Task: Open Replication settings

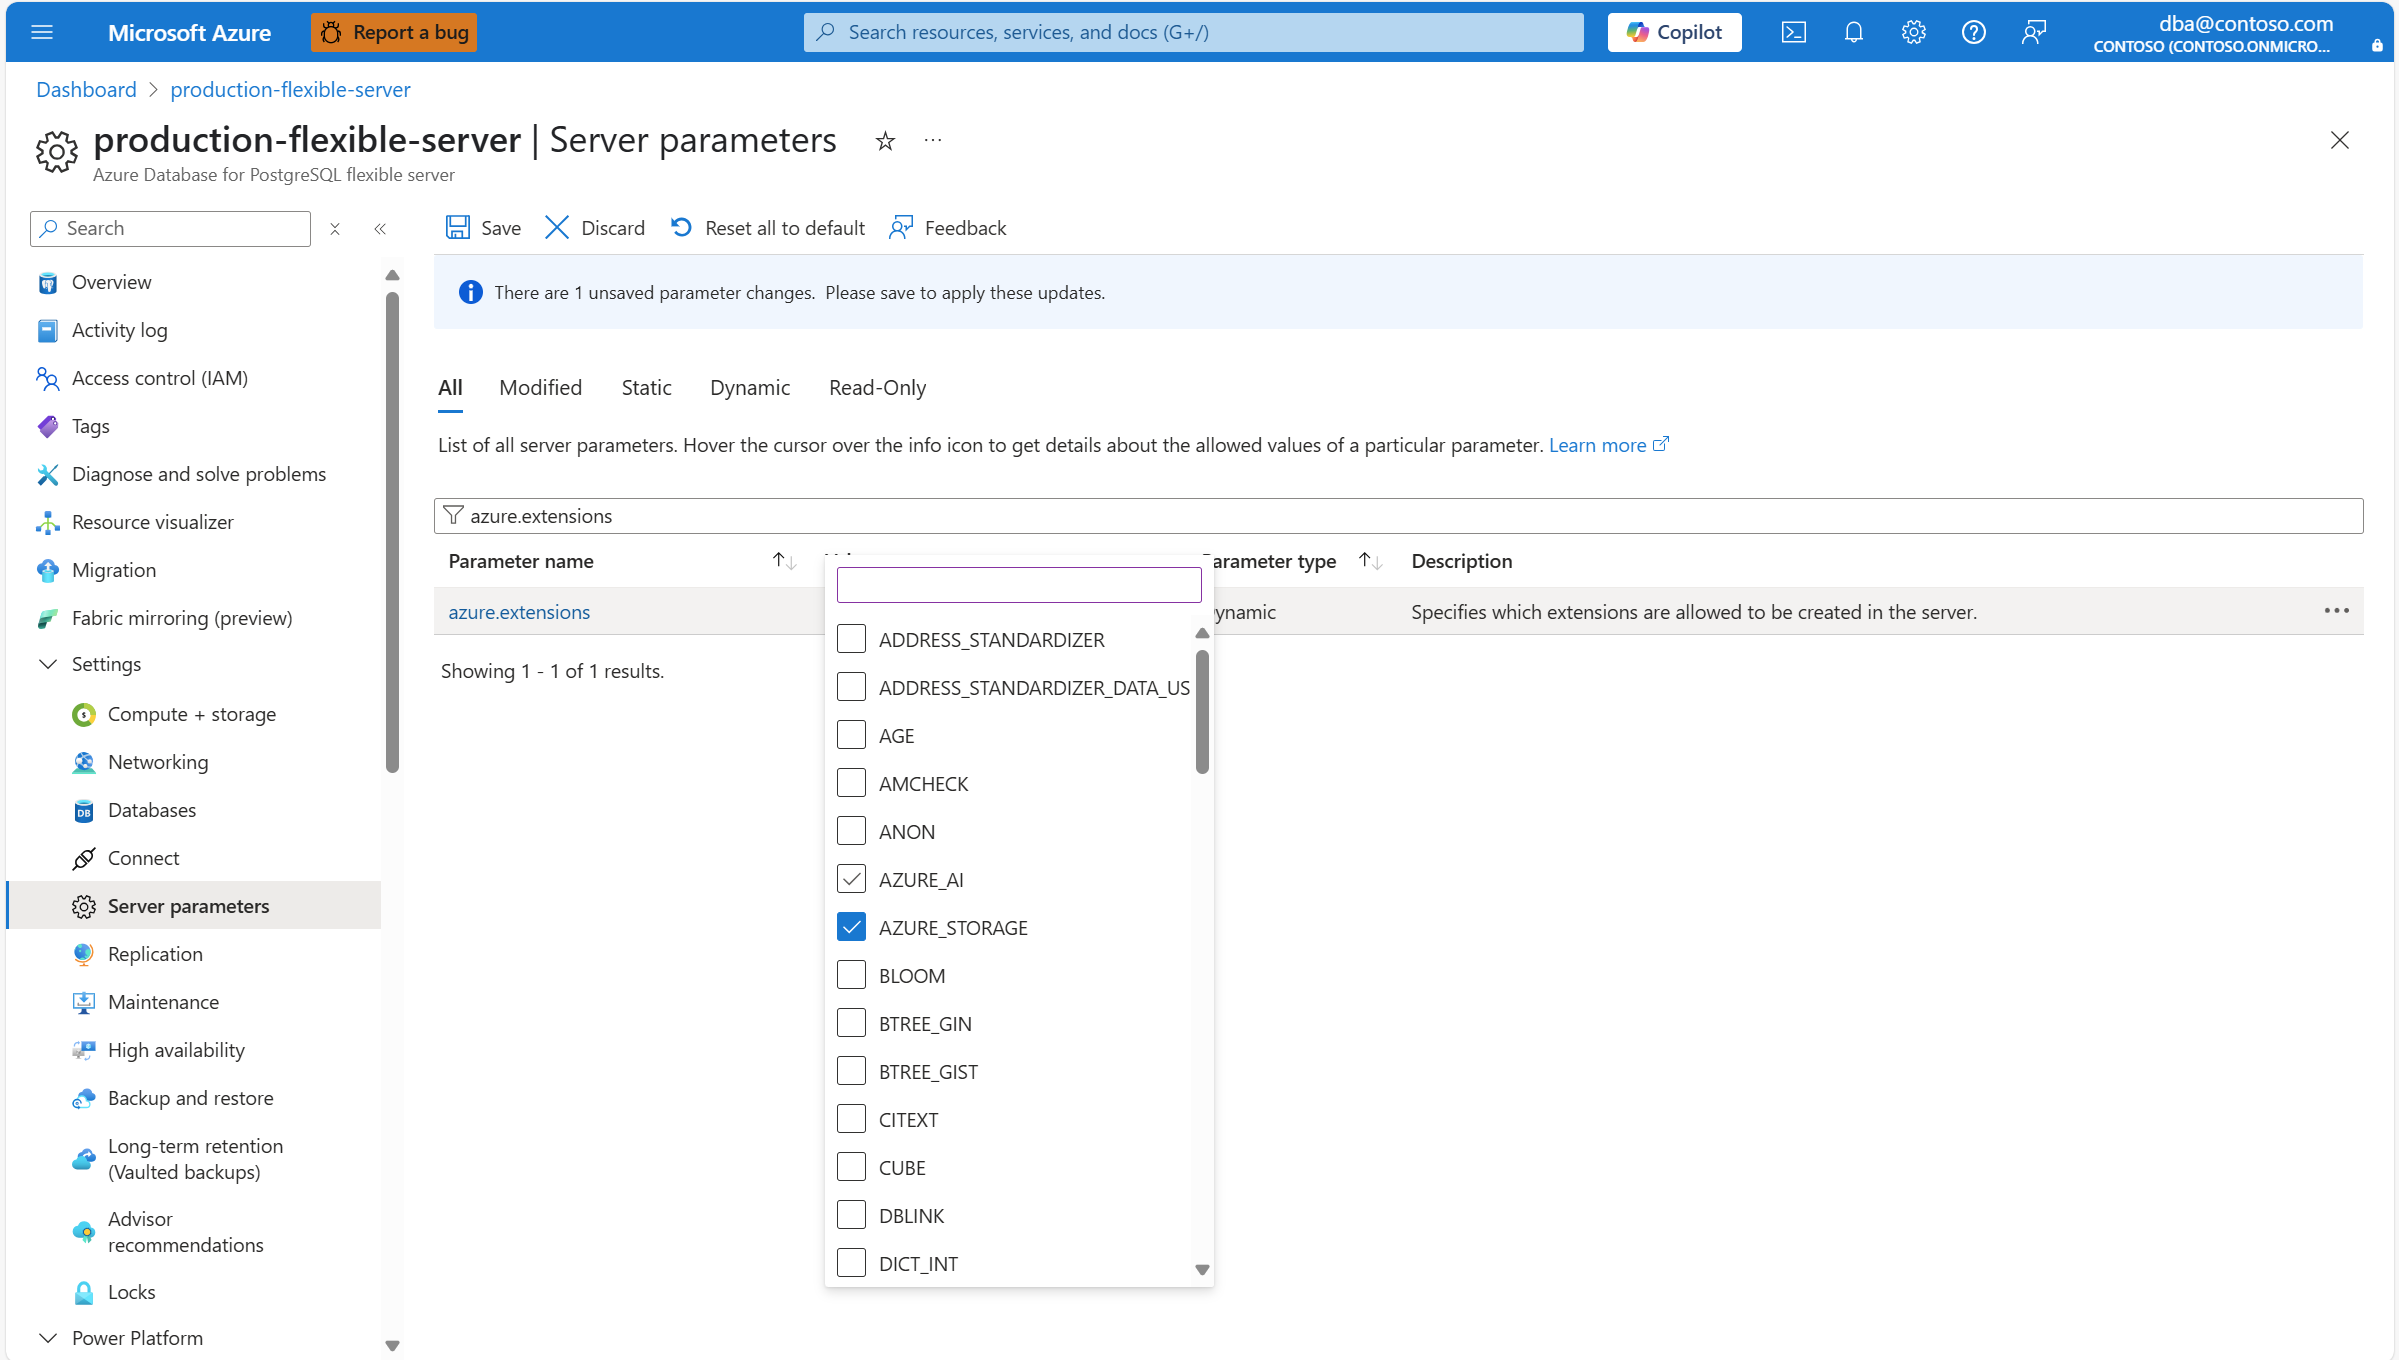Action: pos(154,954)
